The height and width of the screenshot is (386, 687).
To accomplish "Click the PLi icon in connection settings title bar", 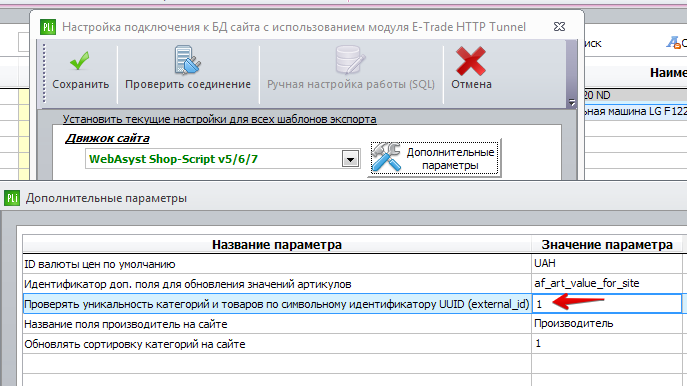I will [48, 27].
